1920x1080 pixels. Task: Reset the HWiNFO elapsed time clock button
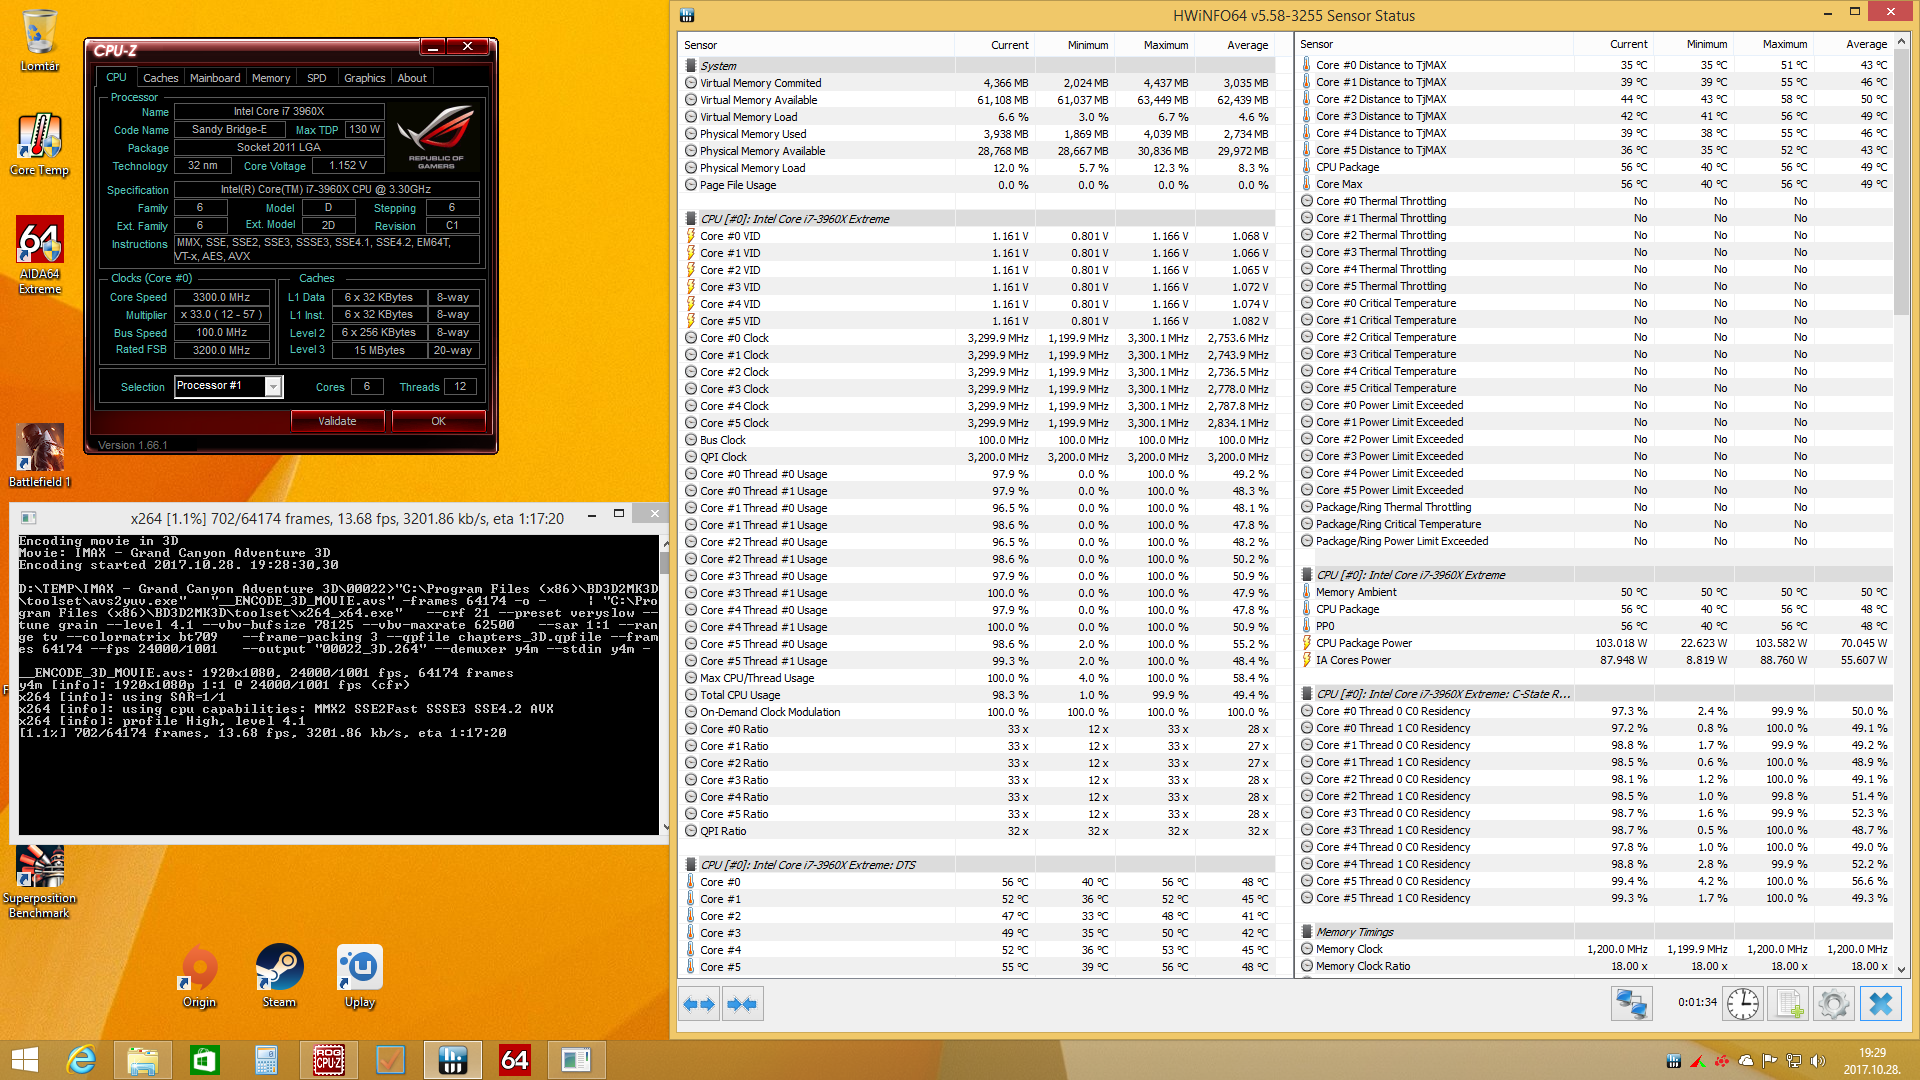(1742, 1004)
